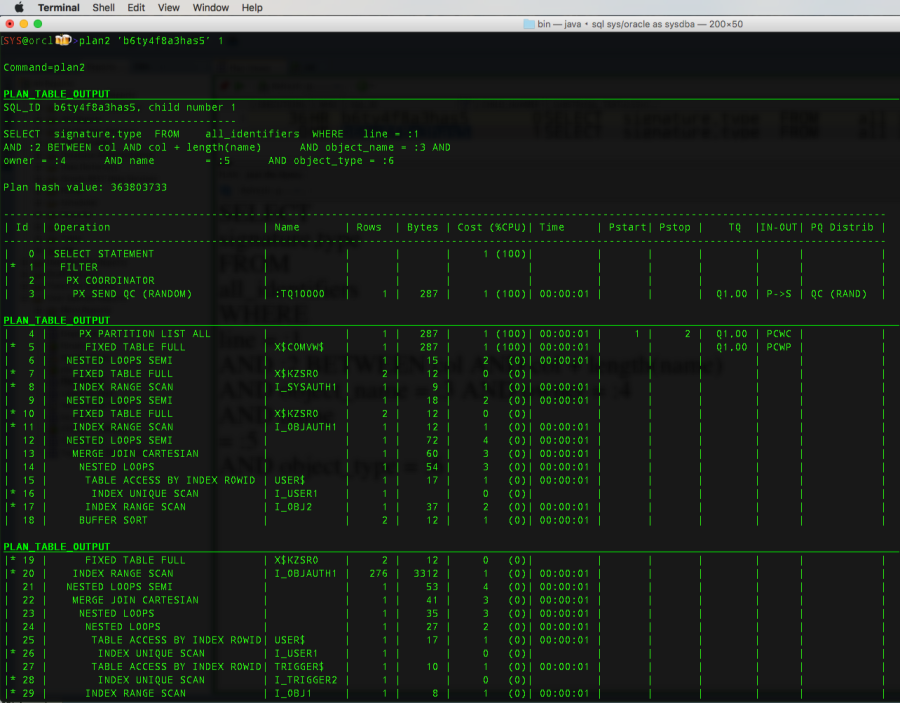Open the Terminal menu
The image size is (900, 703).
tap(60, 7)
